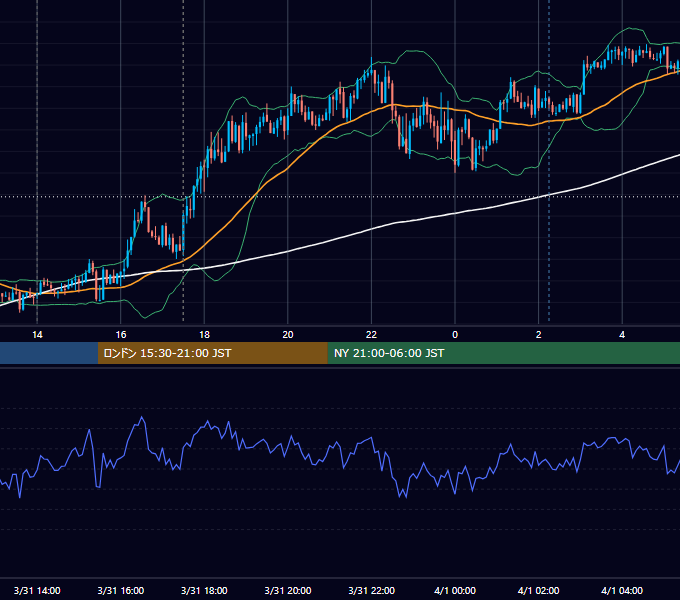Select the NY 21:00-06:00 JST session bar
Viewport: 680px width, 600px height.
click(x=503, y=353)
